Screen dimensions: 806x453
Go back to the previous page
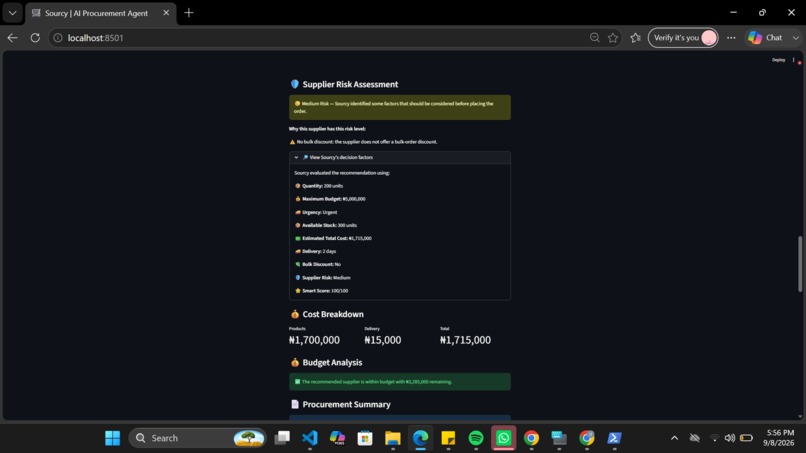[x=12, y=38]
